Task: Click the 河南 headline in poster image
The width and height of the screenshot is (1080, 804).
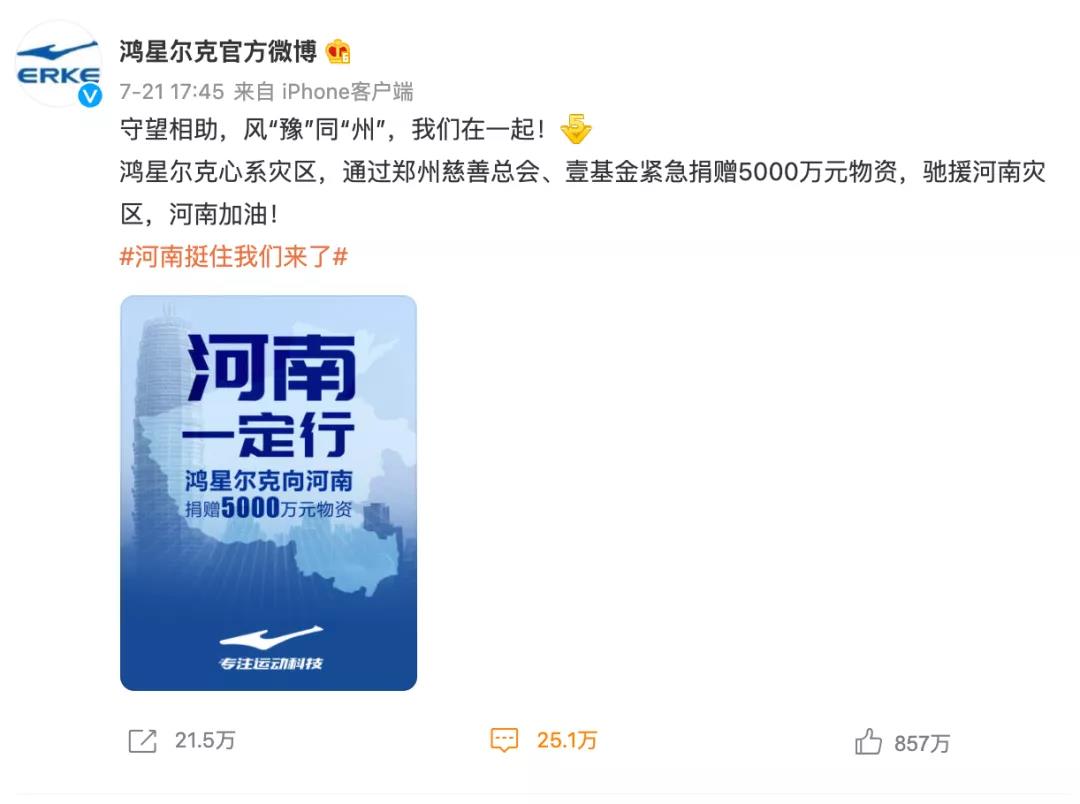Action: pos(271,368)
